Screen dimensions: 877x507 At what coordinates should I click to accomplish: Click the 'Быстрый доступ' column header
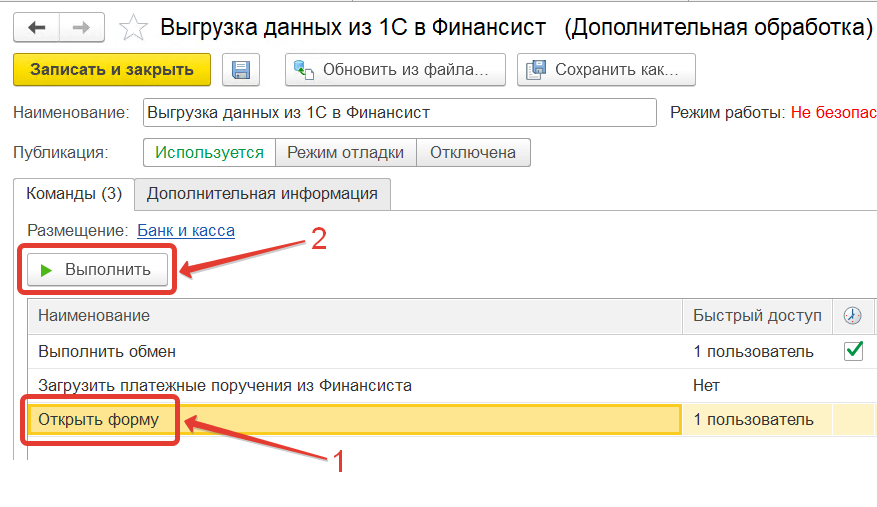pyautogui.click(x=757, y=316)
